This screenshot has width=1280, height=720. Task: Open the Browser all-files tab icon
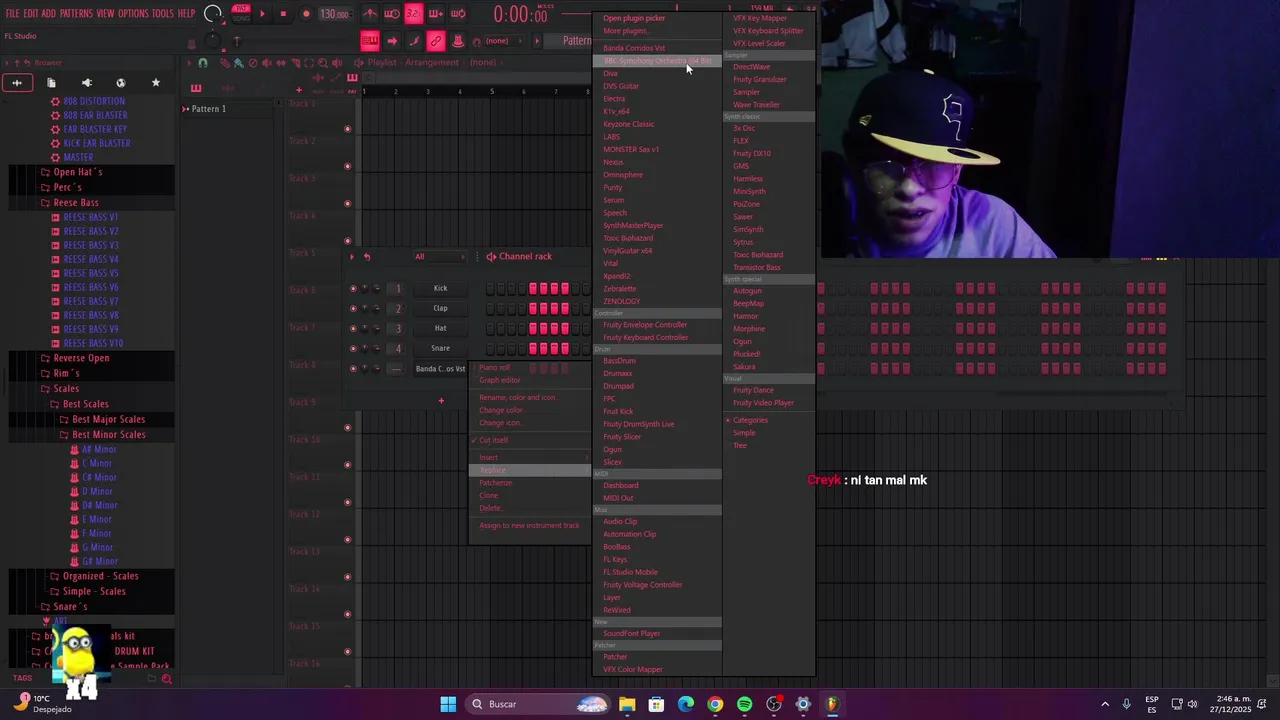17,83
